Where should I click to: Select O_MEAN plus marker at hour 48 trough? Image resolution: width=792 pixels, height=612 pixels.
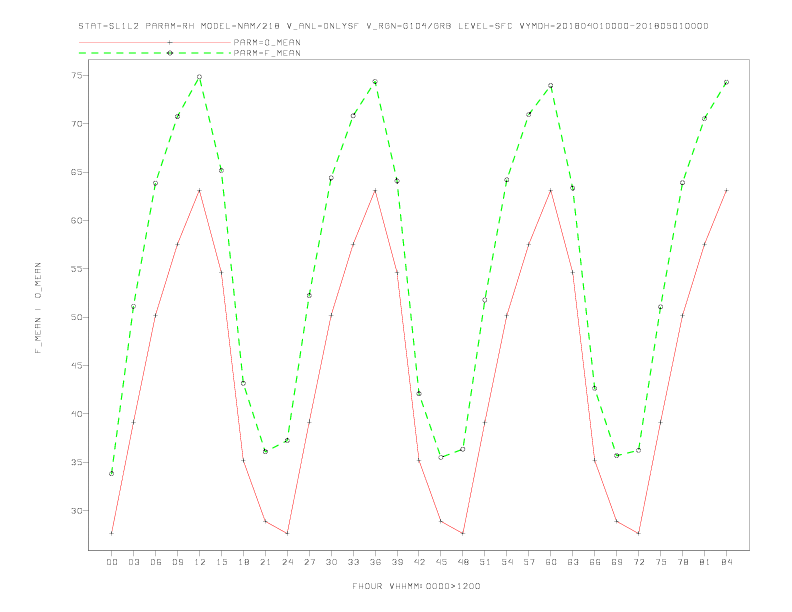point(463,533)
